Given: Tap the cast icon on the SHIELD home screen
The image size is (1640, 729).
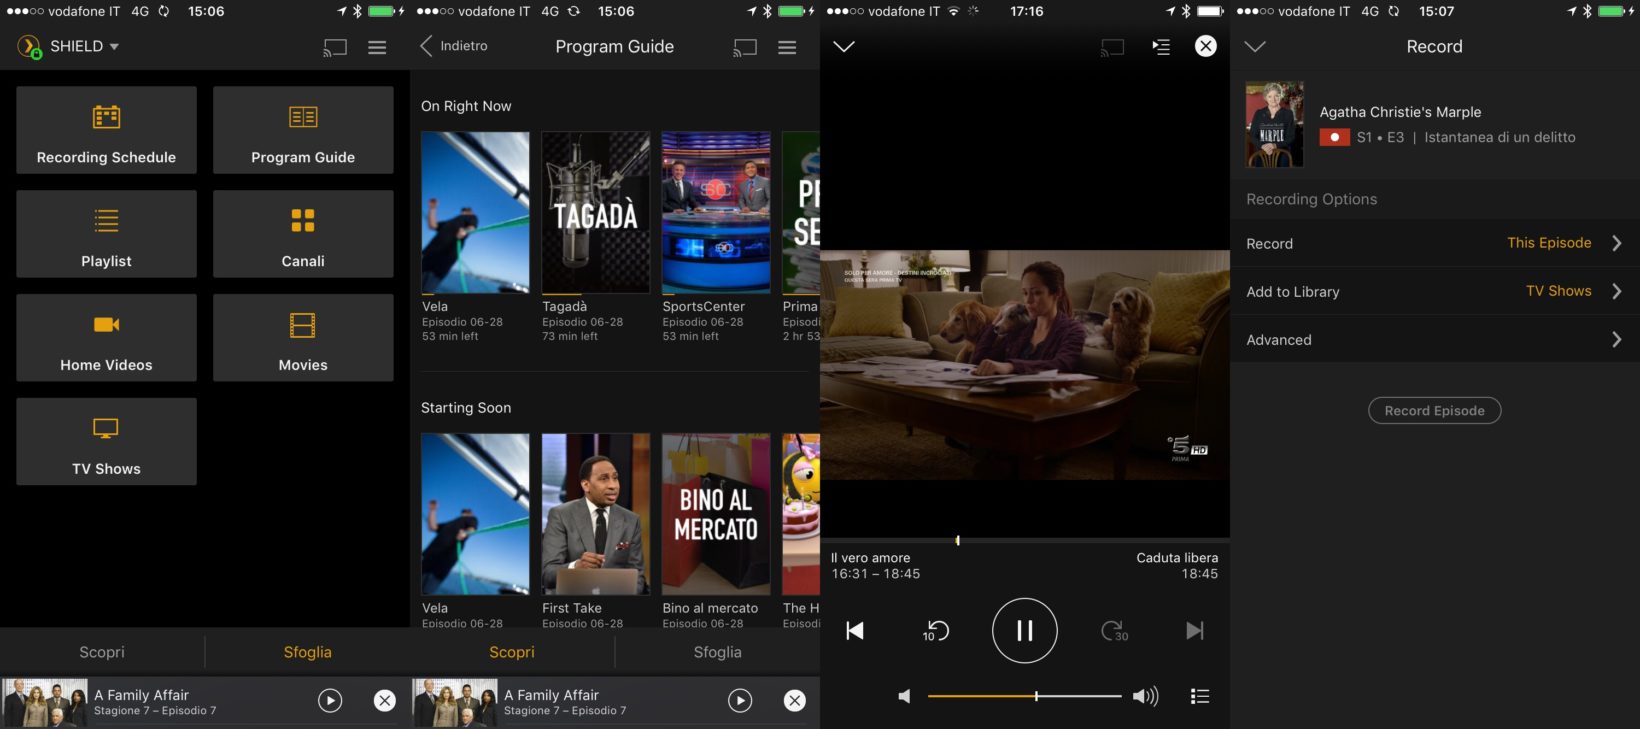Looking at the screenshot, I should pos(335,47).
